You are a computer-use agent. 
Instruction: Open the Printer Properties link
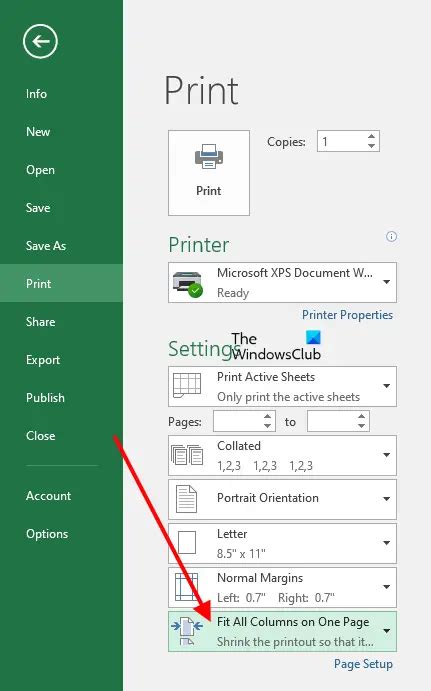[x=347, y=315]
